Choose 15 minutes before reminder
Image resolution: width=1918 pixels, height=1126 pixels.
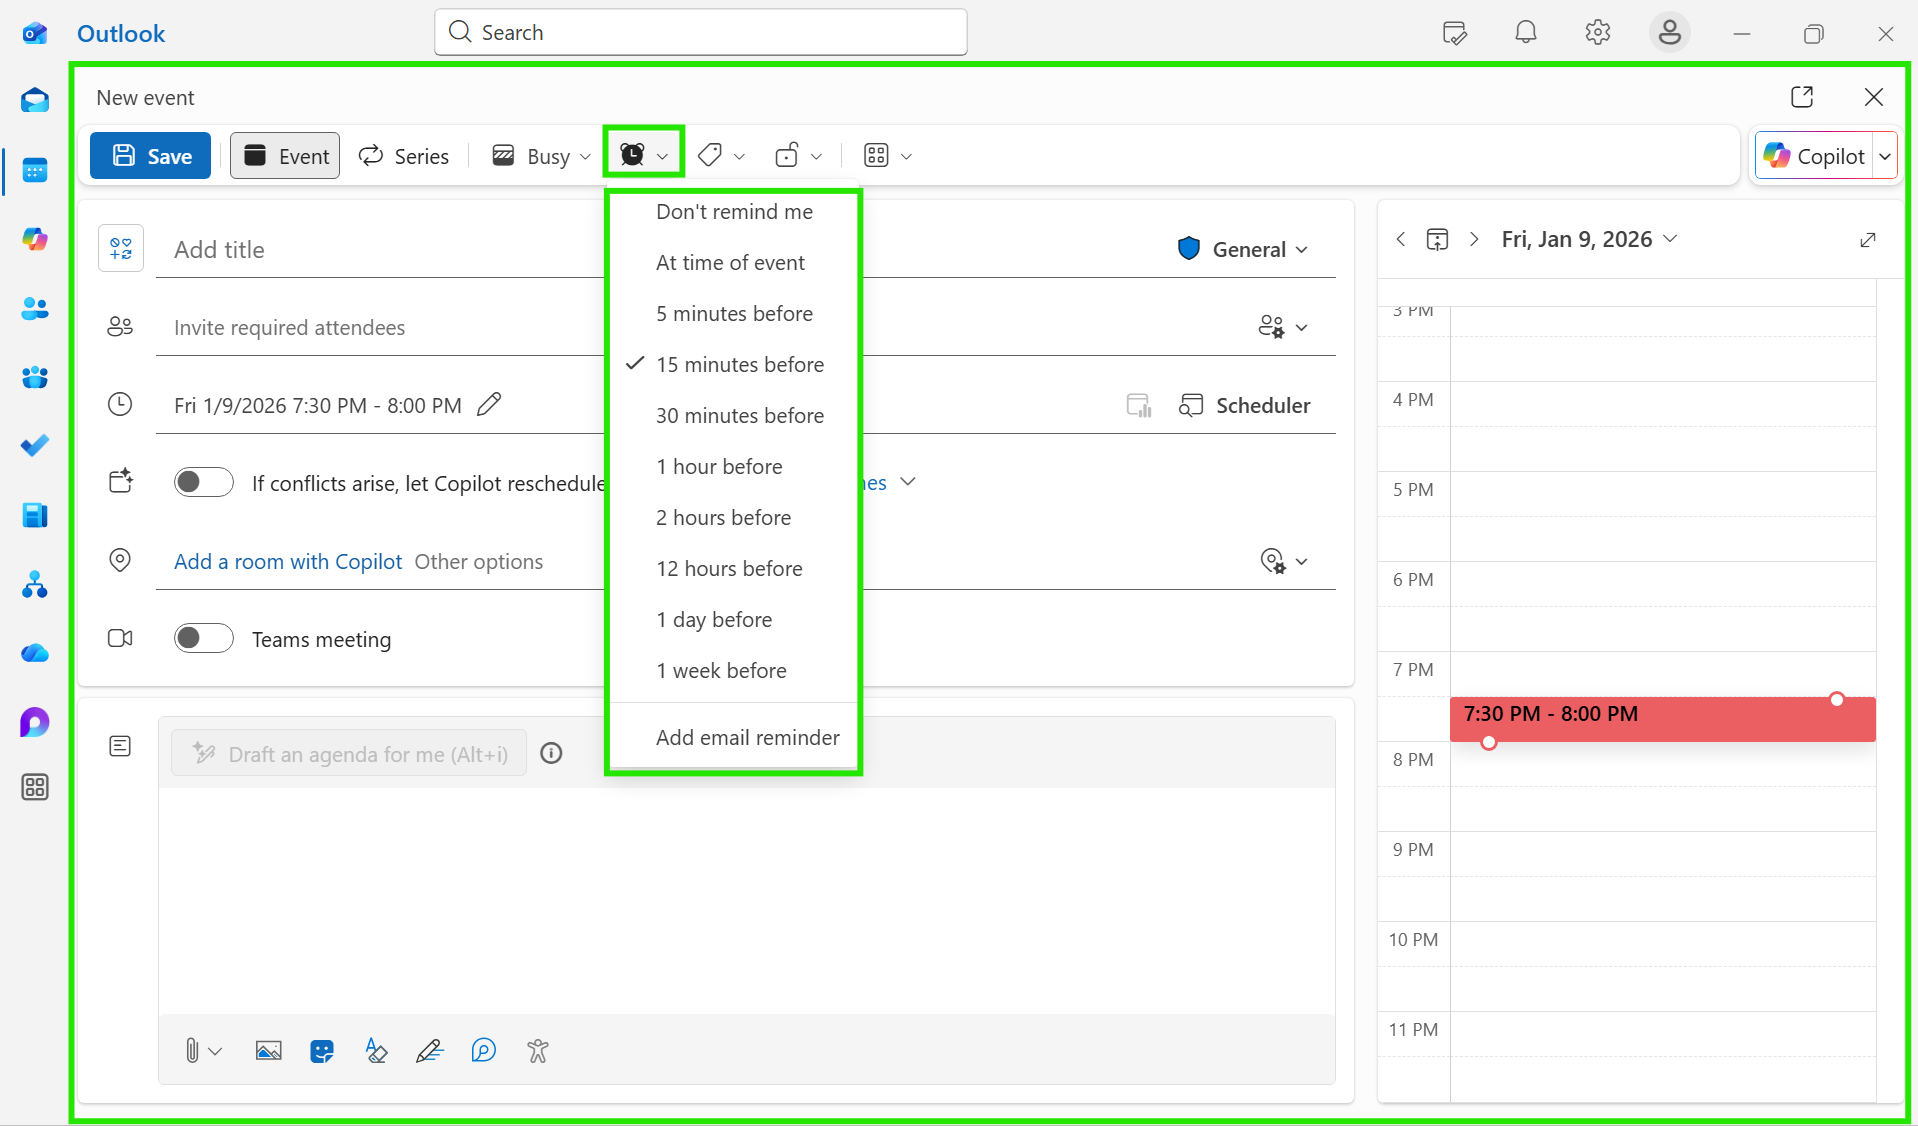733,364
